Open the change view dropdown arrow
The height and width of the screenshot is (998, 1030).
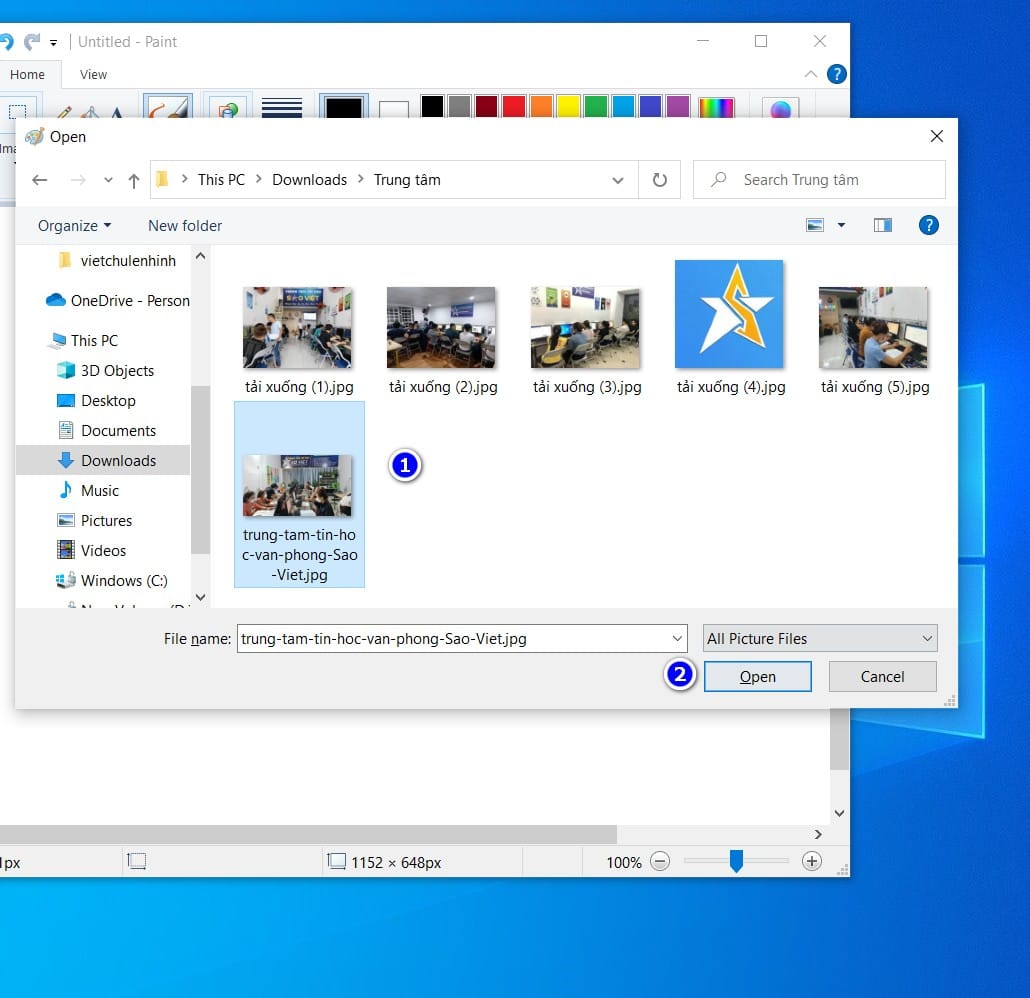coord(841,225)
